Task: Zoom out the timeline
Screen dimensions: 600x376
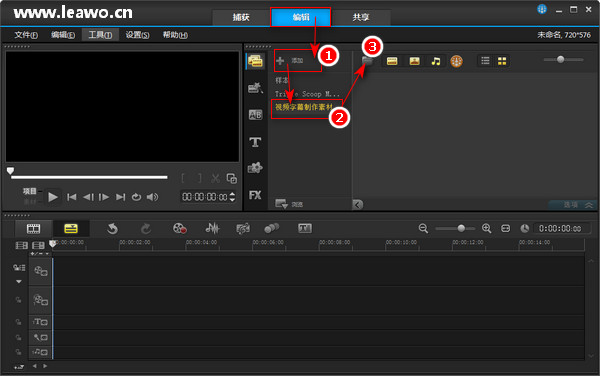Action: coord(423,228)
